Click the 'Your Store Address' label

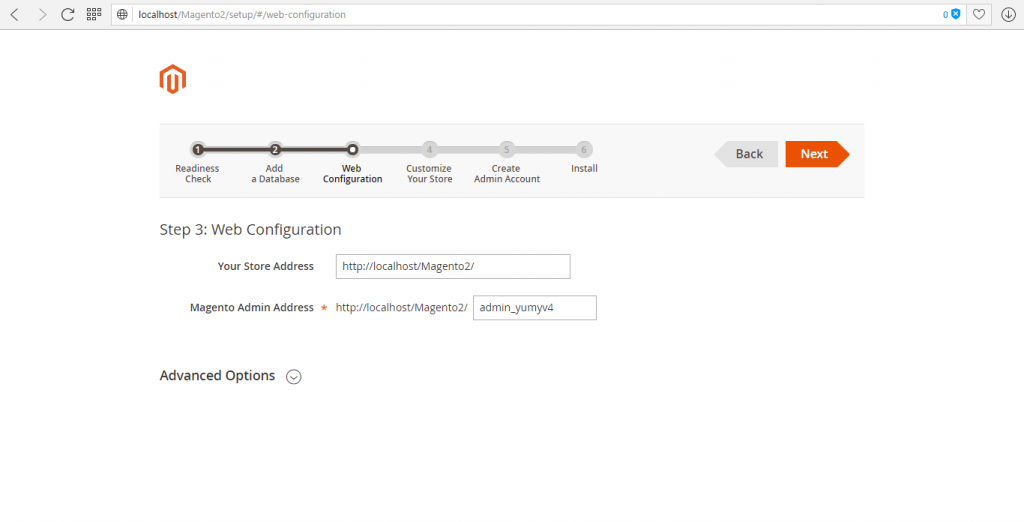pos(266,267)
